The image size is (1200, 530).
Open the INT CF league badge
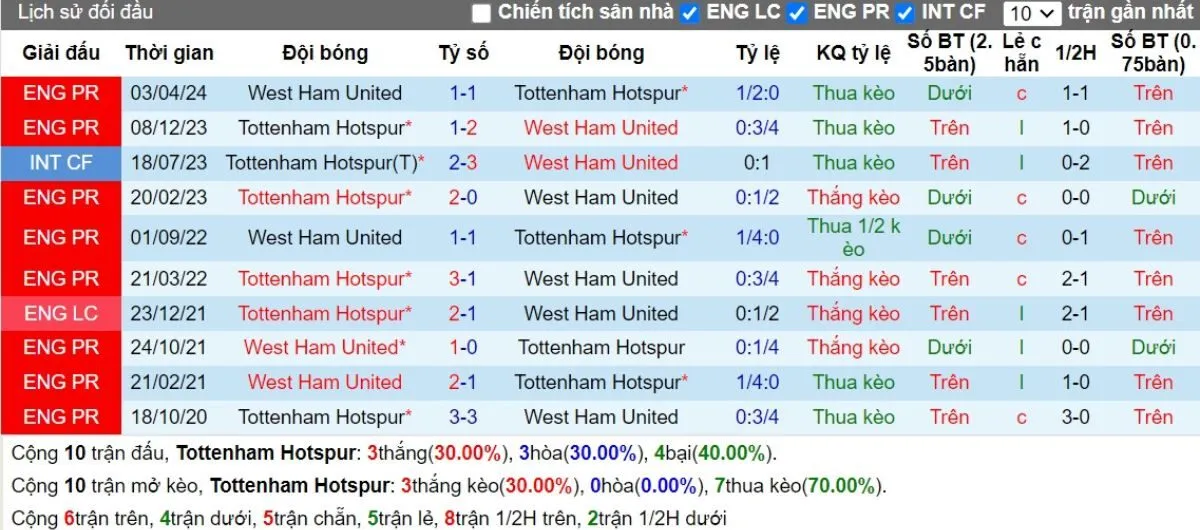pos(61,163)
